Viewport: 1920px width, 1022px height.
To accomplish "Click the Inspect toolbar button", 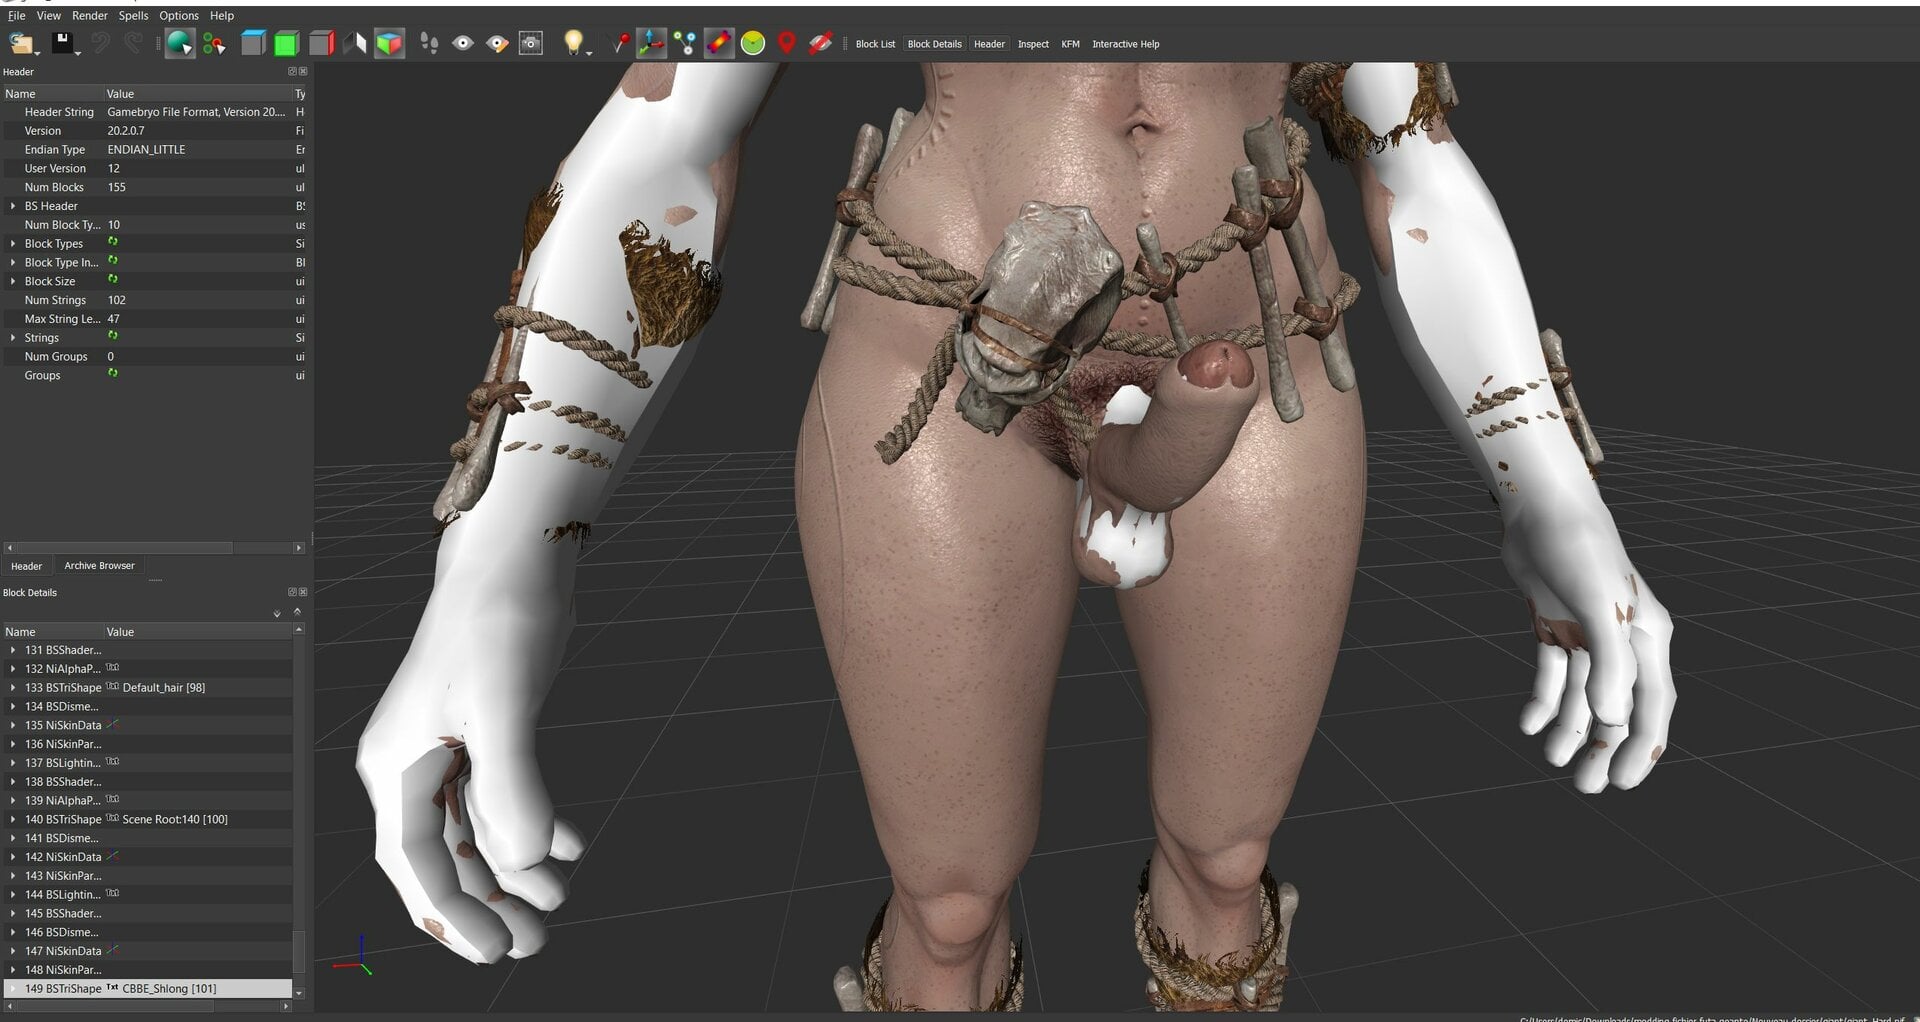I will tap(1033, 44).
